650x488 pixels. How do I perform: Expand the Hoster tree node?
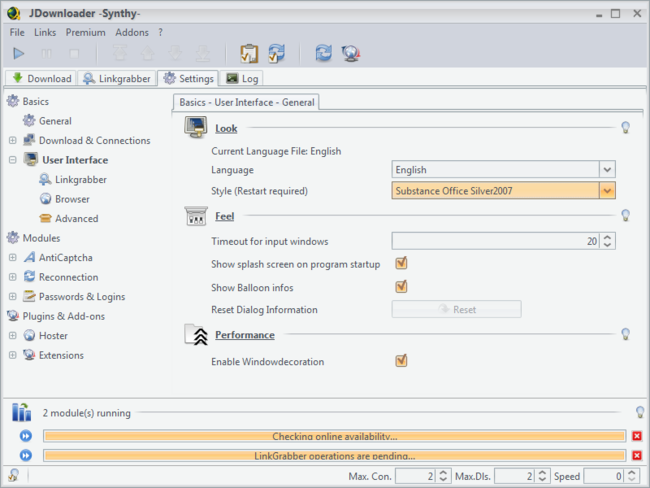13,335
